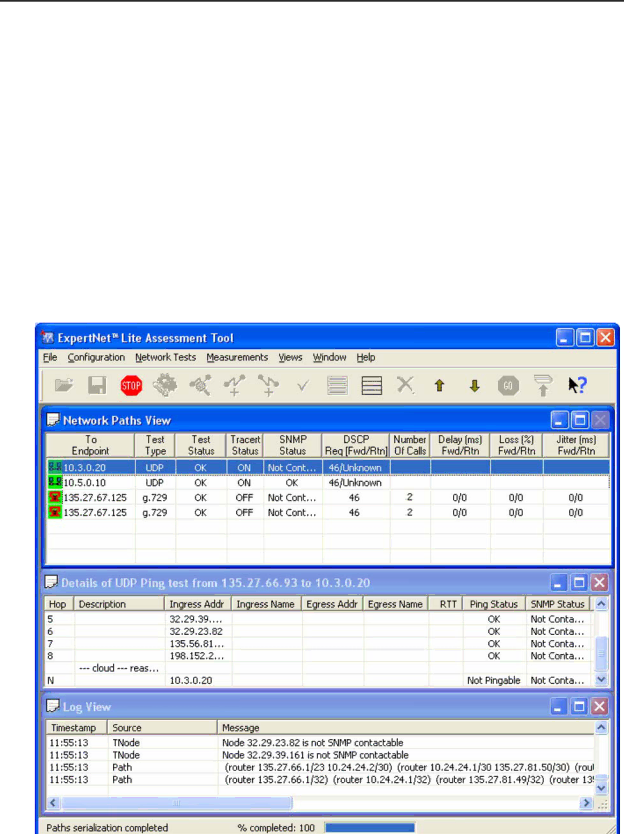The height and width of the screenshot is (834, 624).
Task: Click the Not Pingable status cell
Action: click(x=494, y=680)
